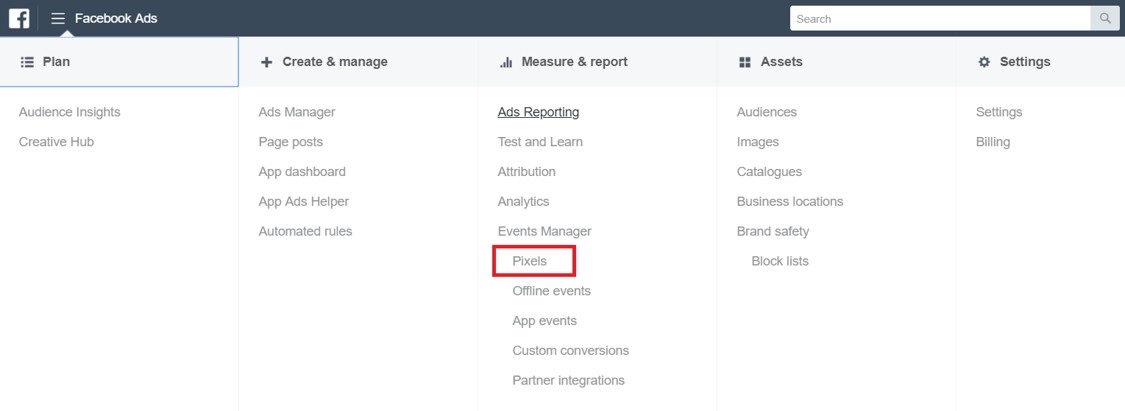Click the Plan list icon
The image size is (1125, 411).
[x=27, y=62]
